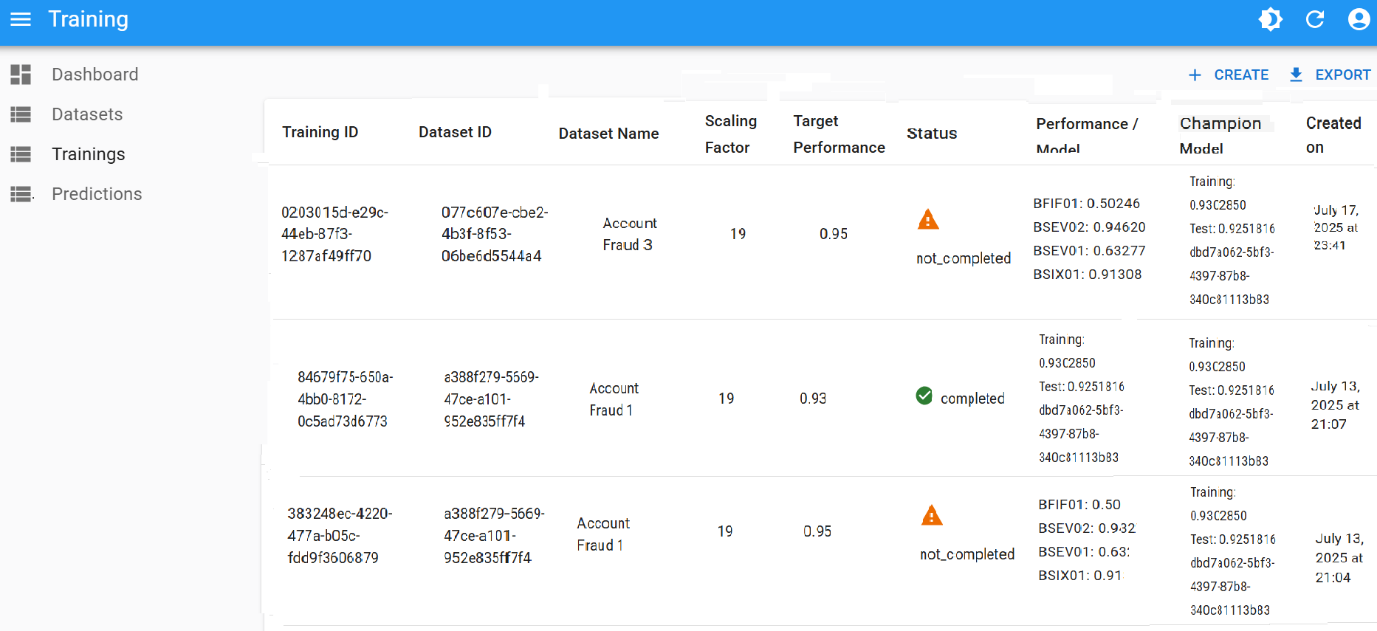Sort by the Dataset Name column header

pos(608,133)
